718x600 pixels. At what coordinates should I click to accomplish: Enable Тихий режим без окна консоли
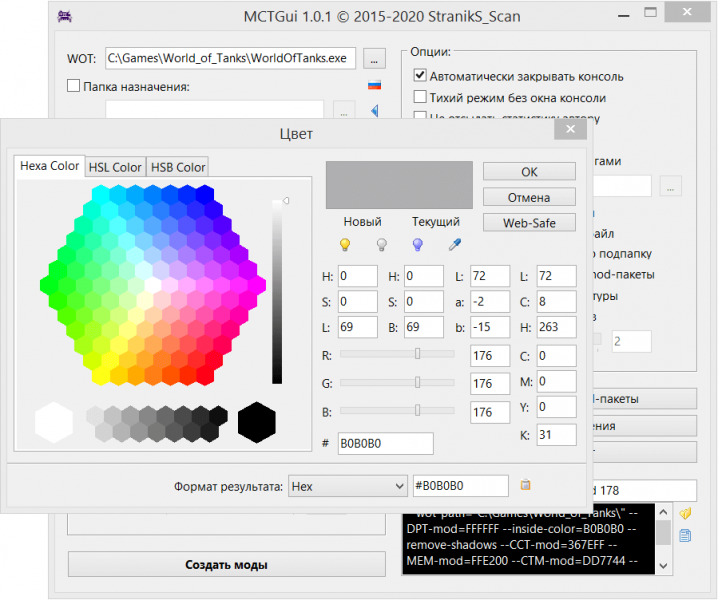tap(420, 98)
